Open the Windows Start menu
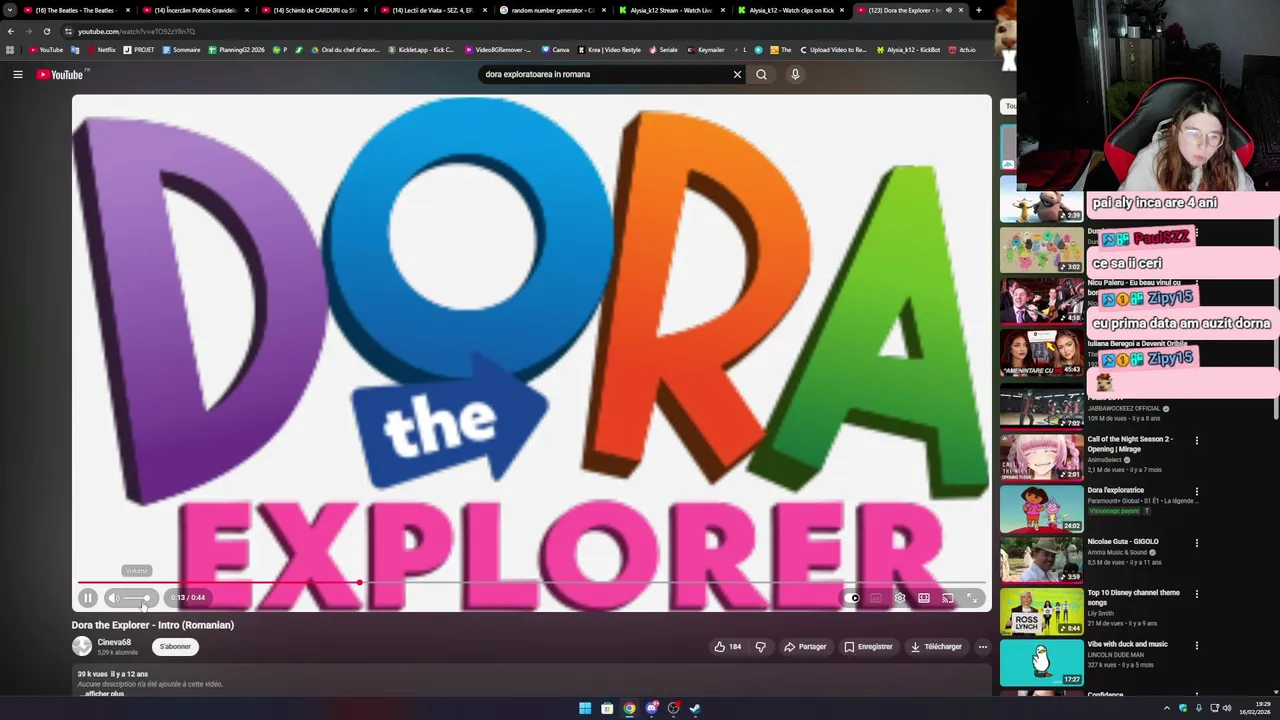Image resolution: width=1280 pixels, height=720 pixels. point(585,709)
